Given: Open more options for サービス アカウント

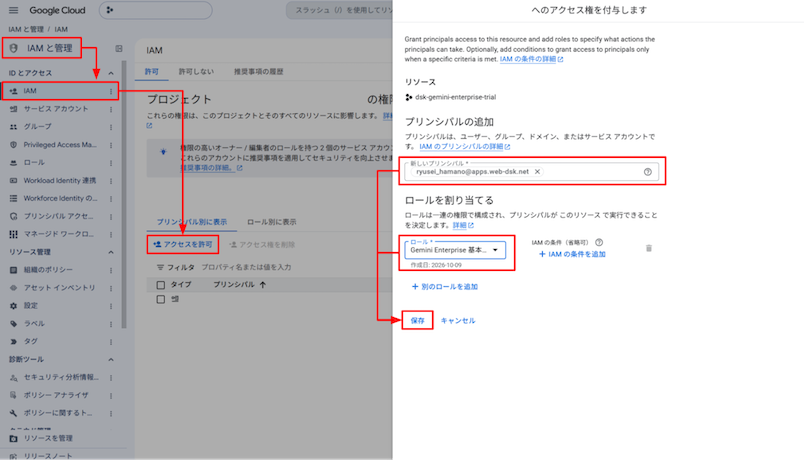Looking at the screenshot, I should coord(111,109).
